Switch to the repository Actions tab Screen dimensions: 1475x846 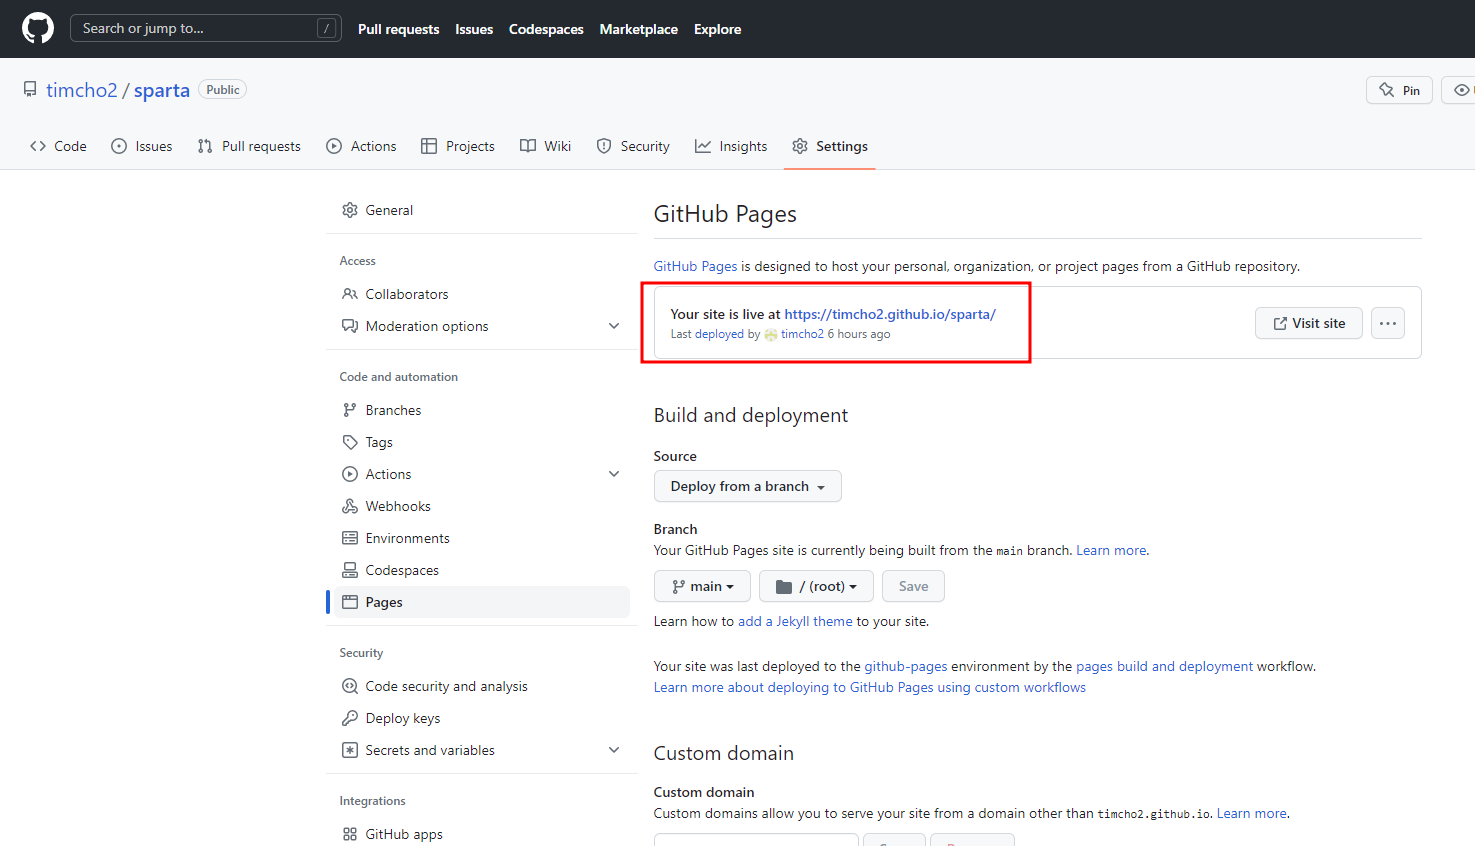click(361, 146)
